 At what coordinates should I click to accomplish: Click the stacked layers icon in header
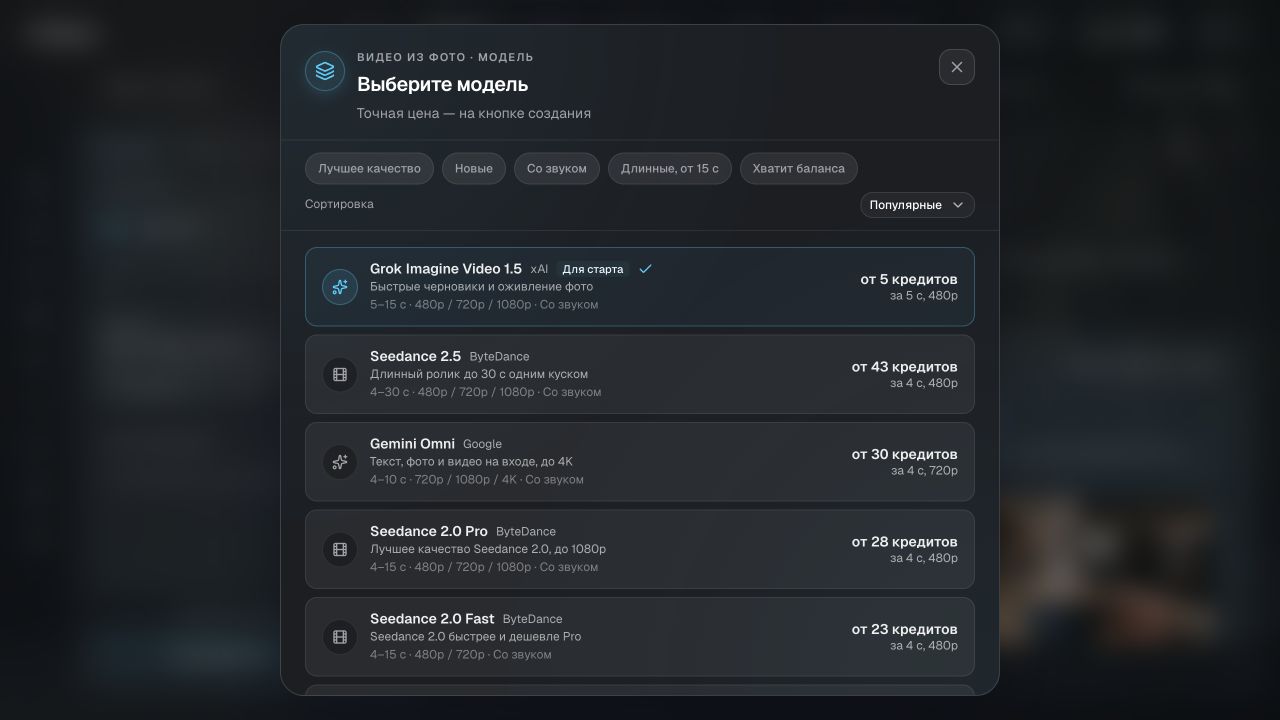(325, 71)
